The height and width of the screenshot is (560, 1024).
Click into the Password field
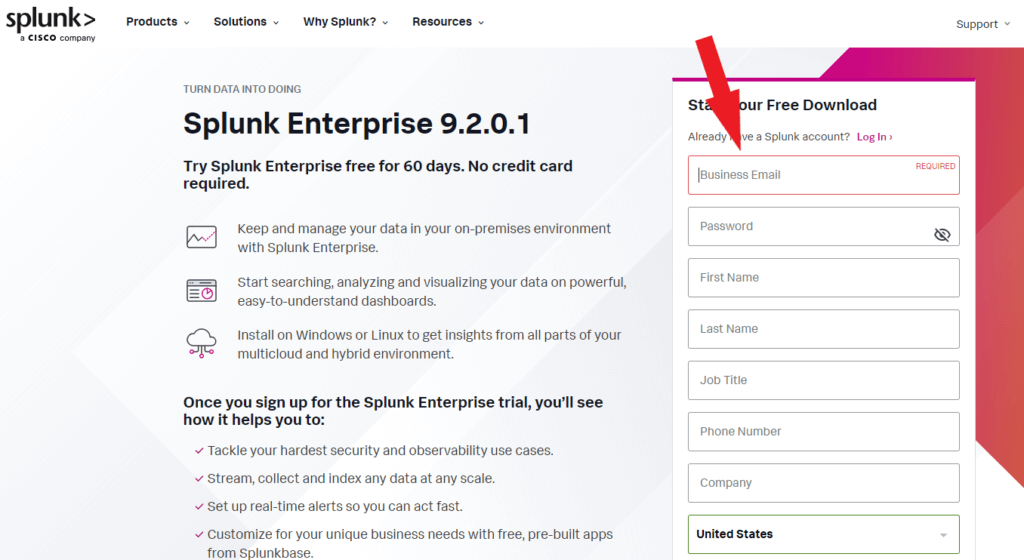(824, 226)
